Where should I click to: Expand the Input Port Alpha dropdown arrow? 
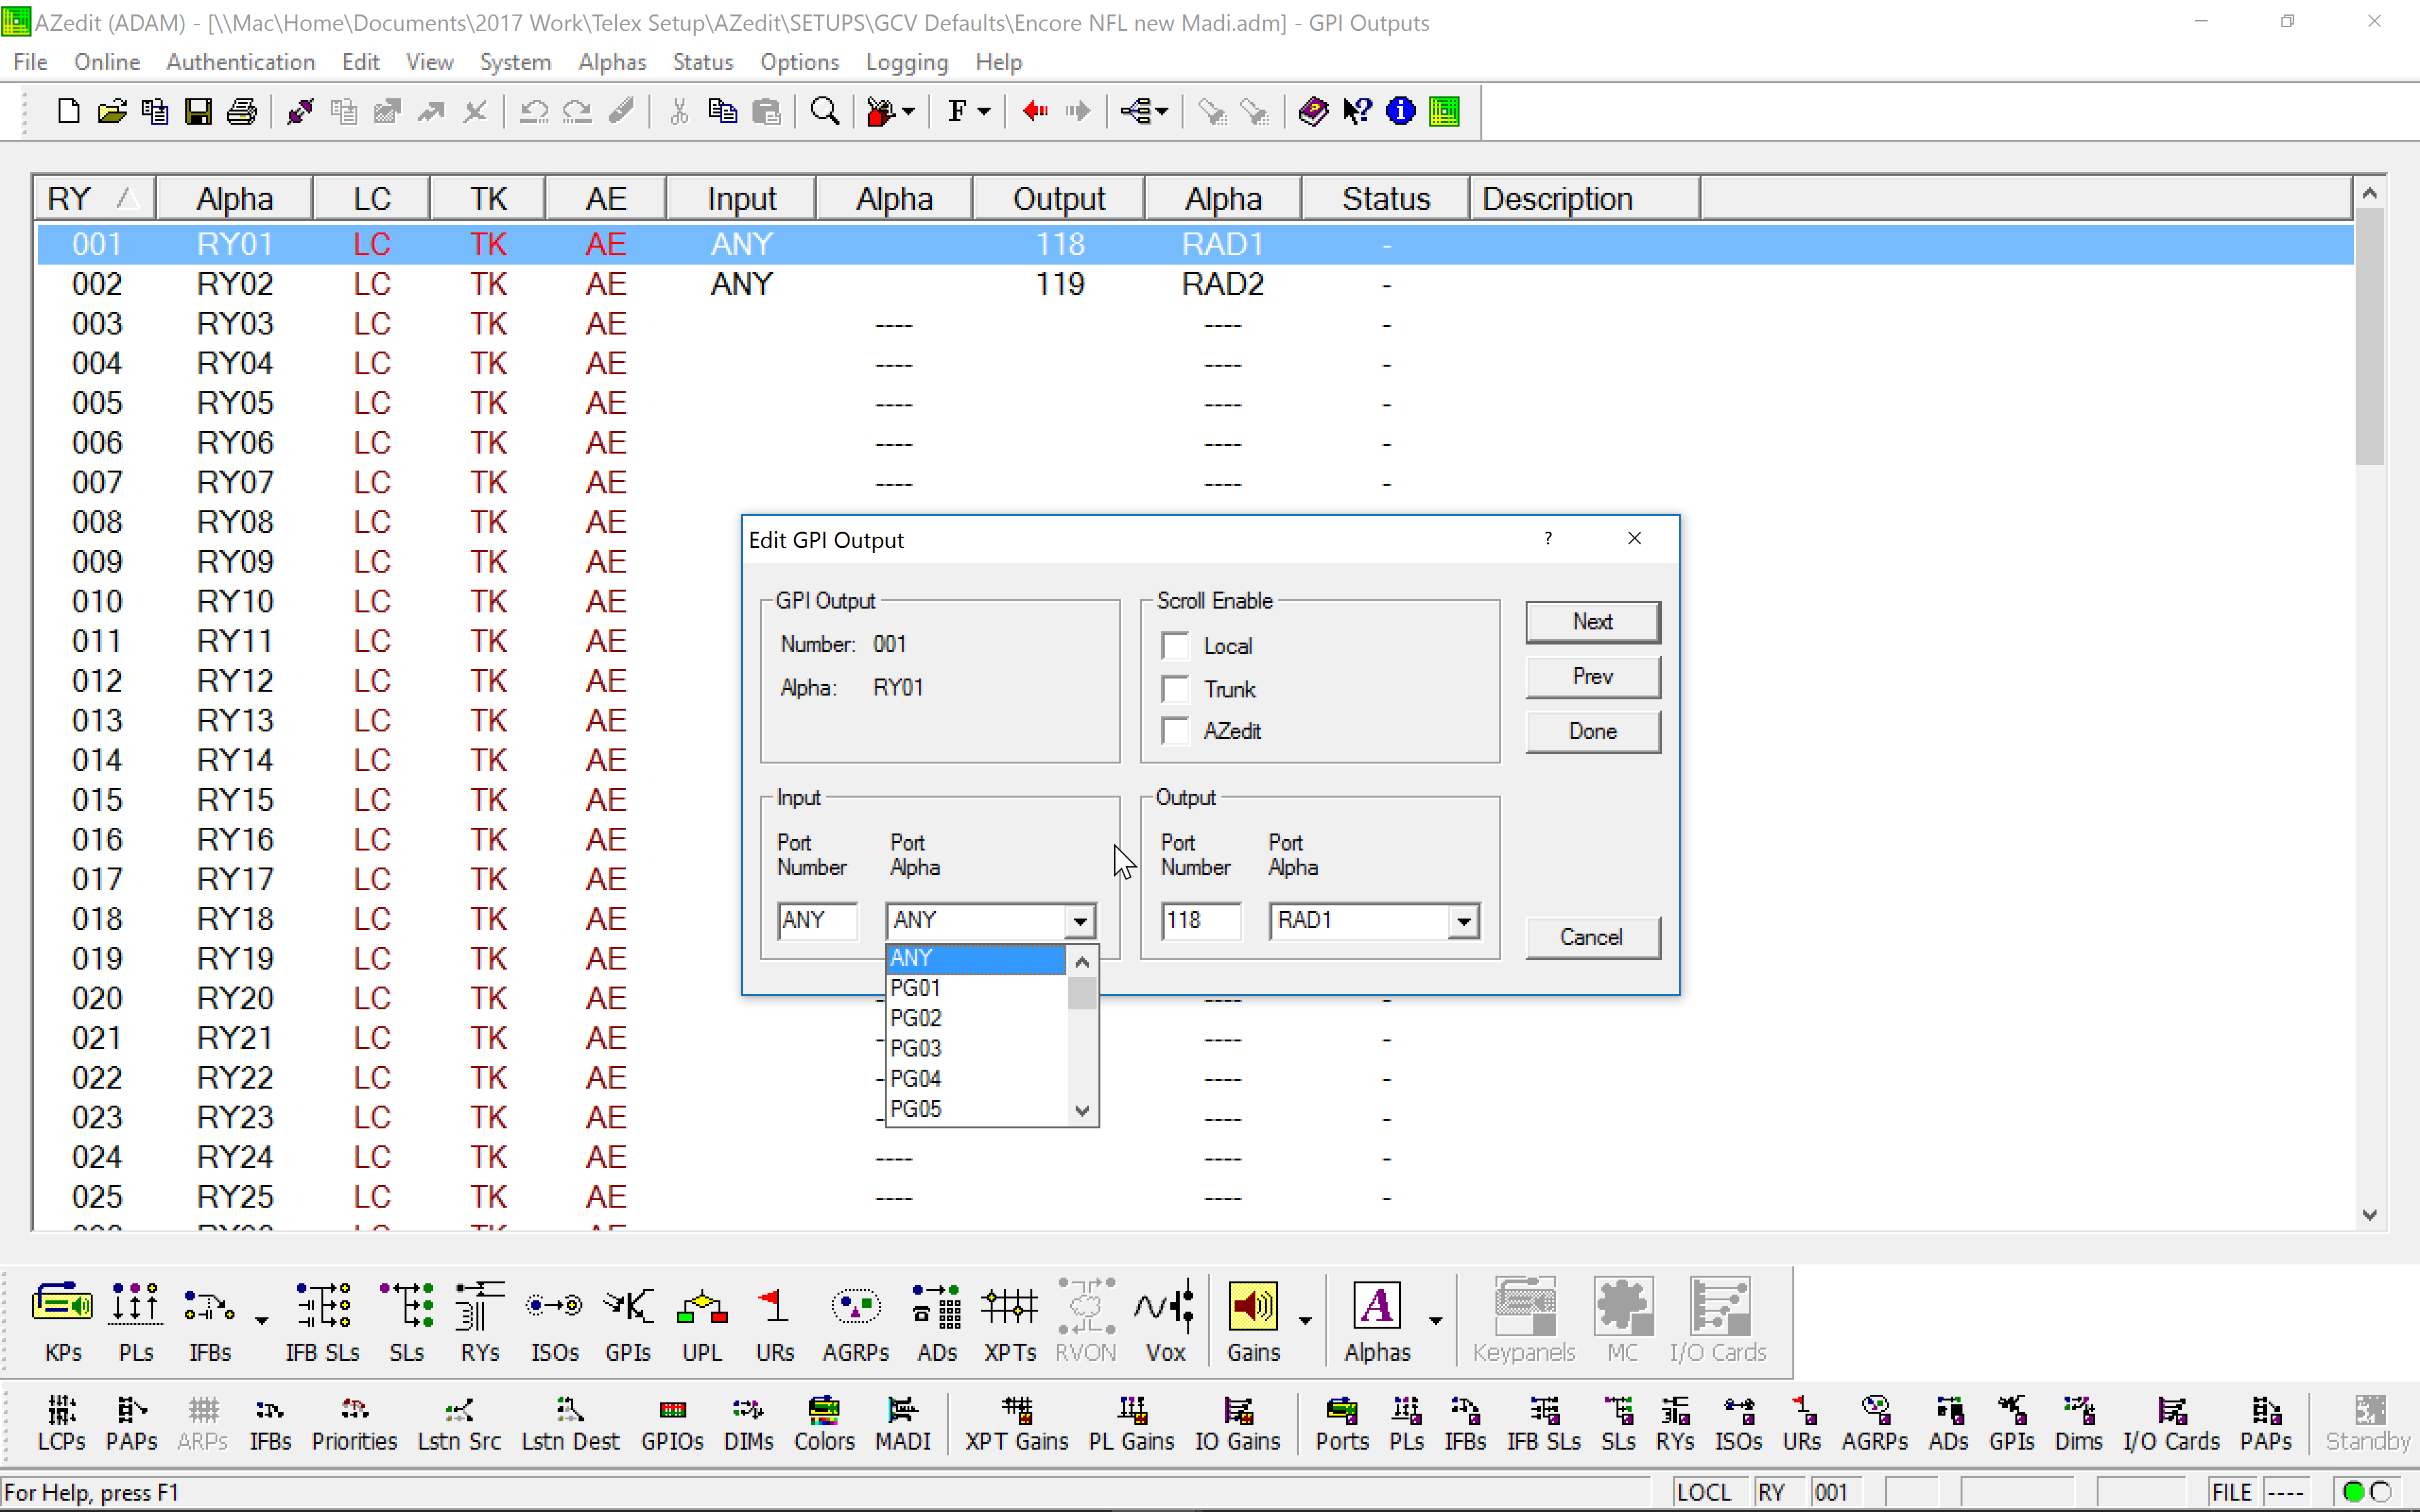point(1079,921)
